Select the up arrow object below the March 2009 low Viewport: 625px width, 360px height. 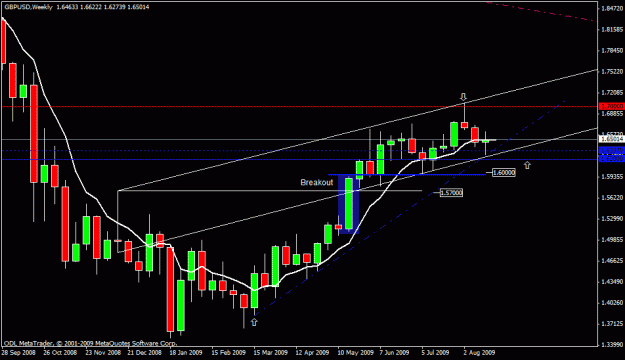click(x=254, y=322)
